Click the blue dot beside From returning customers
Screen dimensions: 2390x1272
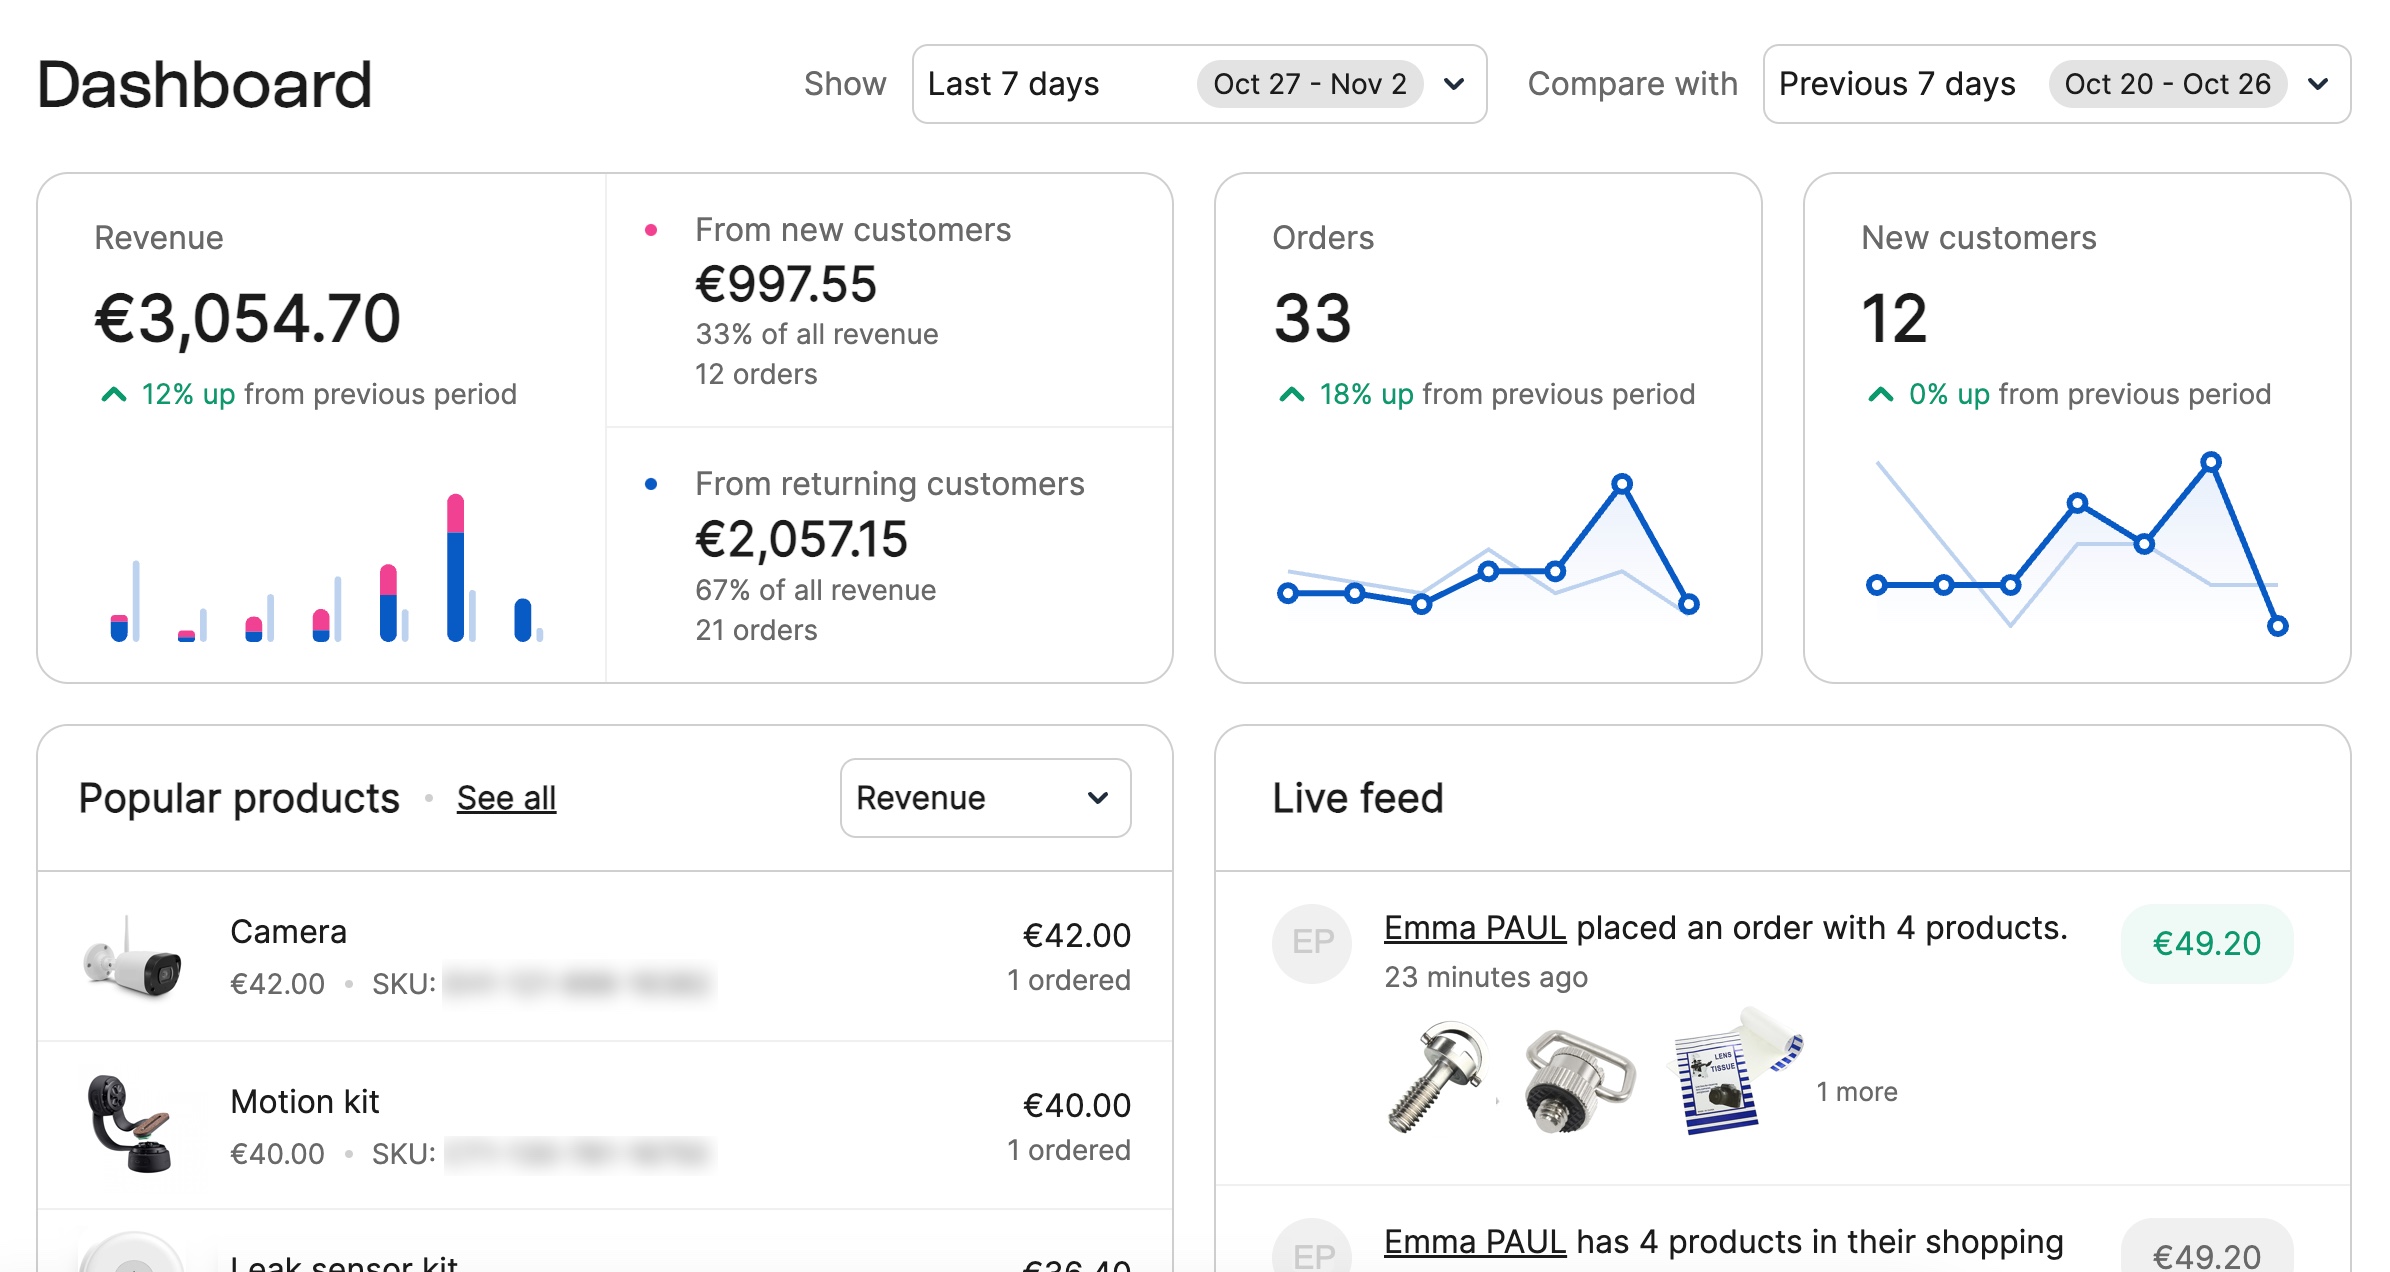[x=651, y=484]
